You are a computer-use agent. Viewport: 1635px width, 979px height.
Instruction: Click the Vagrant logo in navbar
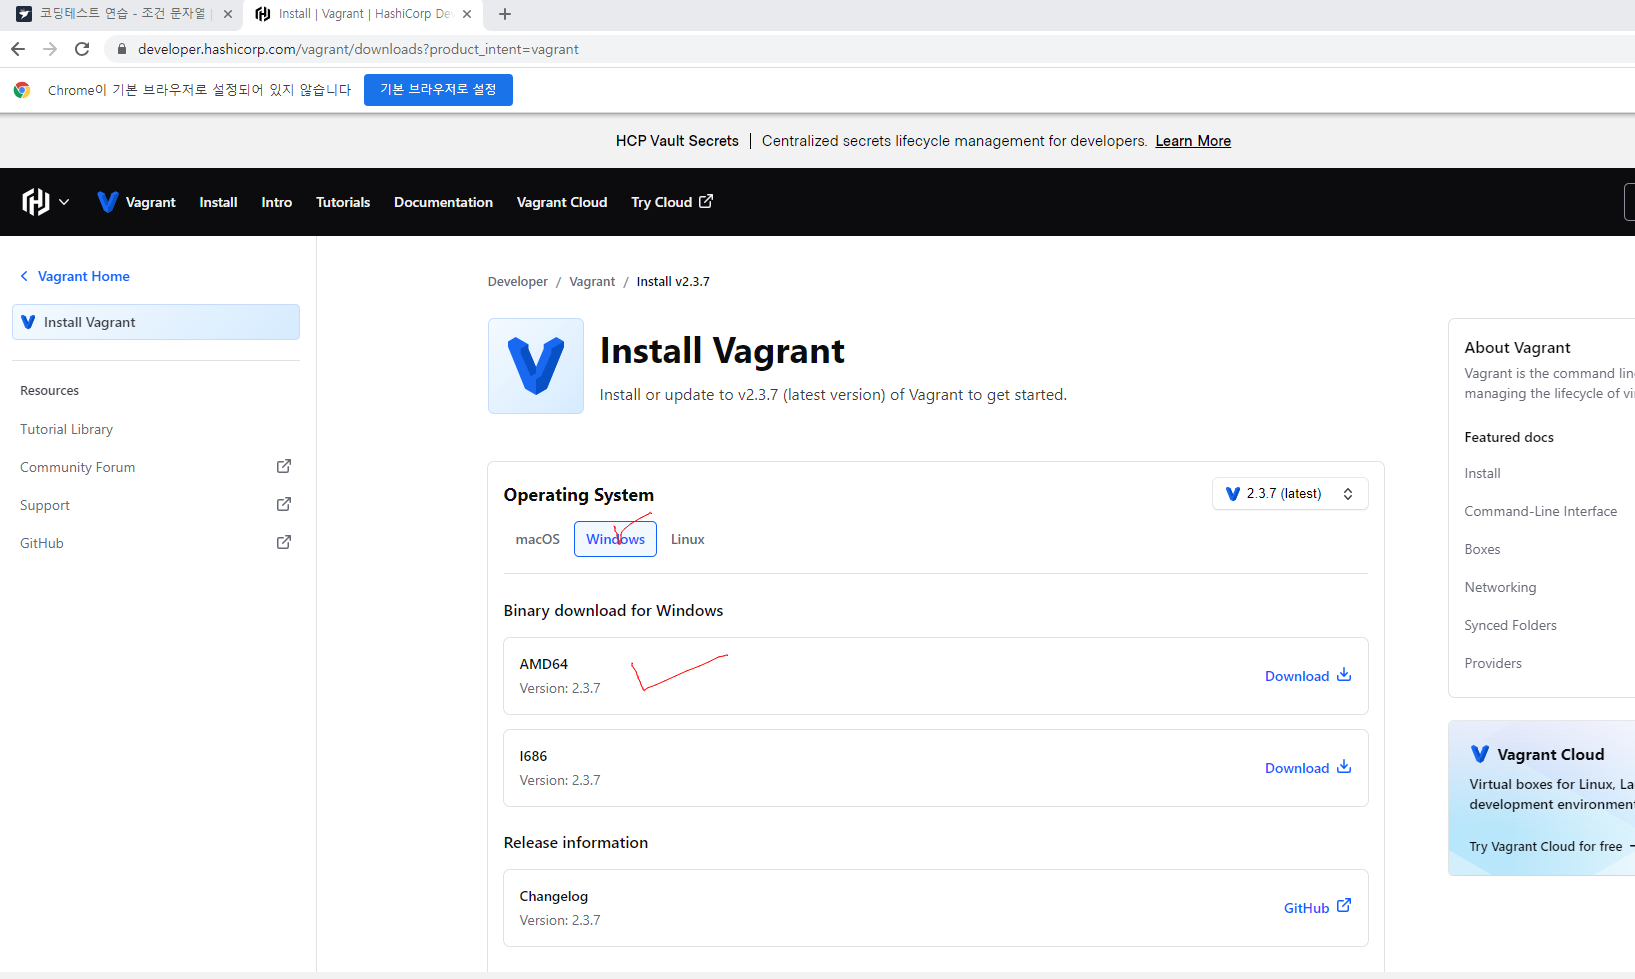pyautogui.click(x=107, y=202)
